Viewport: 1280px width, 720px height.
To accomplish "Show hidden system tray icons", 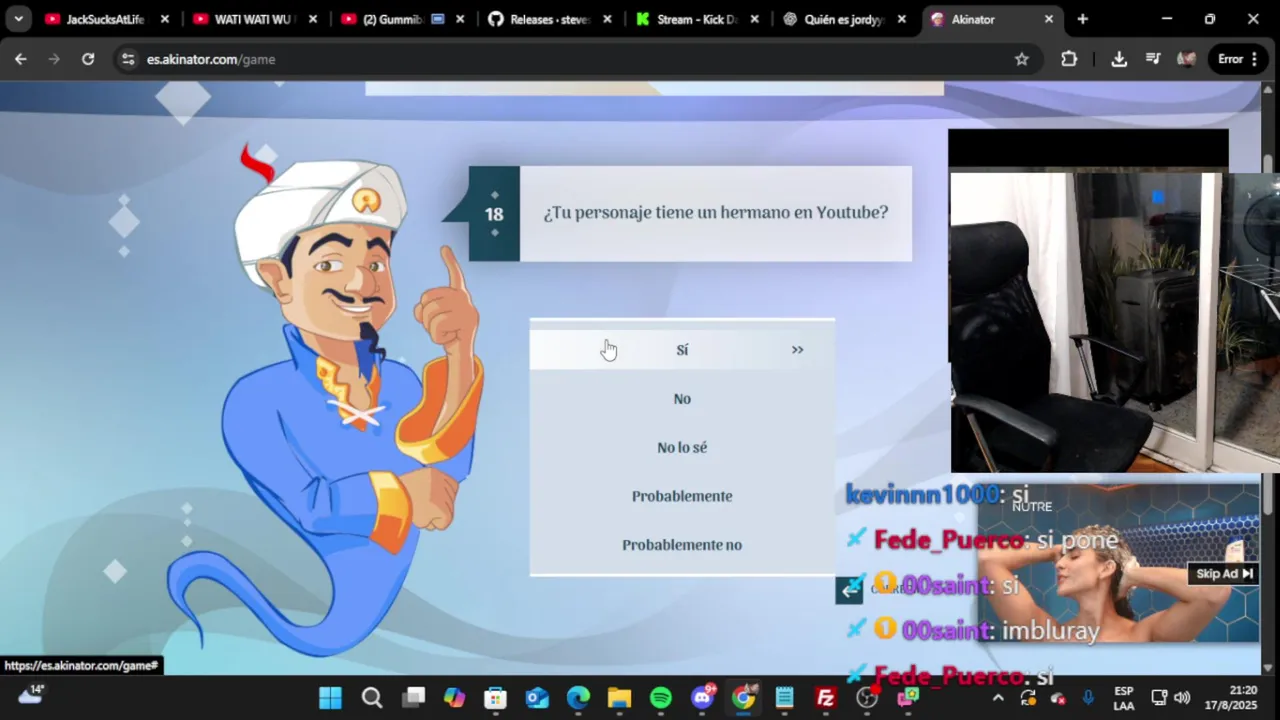I will pyautogui.click(x=997, y=698).
